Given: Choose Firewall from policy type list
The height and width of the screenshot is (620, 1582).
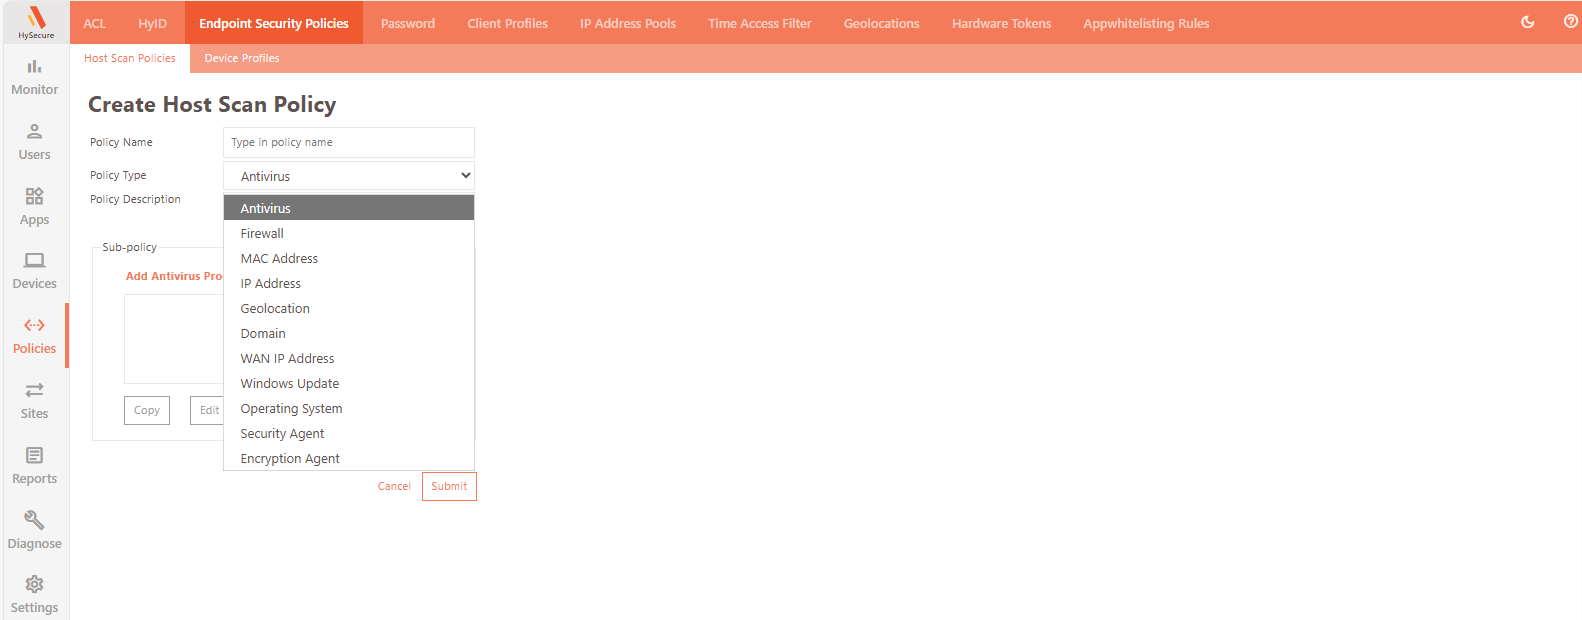Looking at the screenshot, I should (262, 234).
